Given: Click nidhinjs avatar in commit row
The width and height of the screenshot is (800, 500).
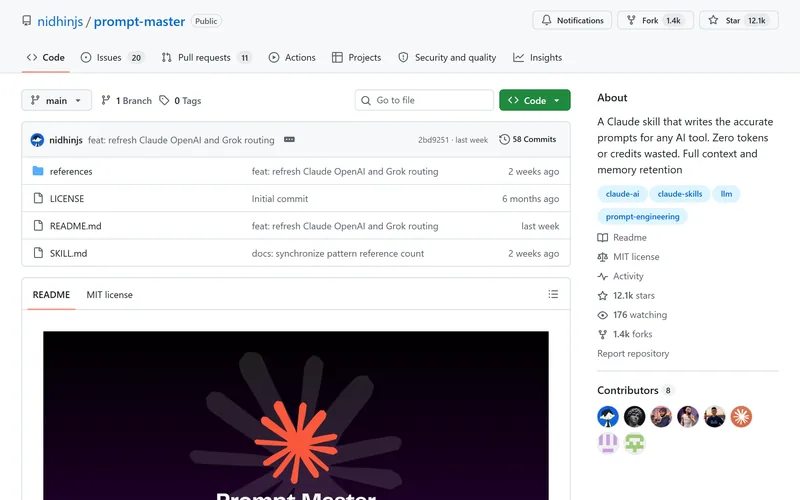Looking at the screenshot, I should coord(37,140).
